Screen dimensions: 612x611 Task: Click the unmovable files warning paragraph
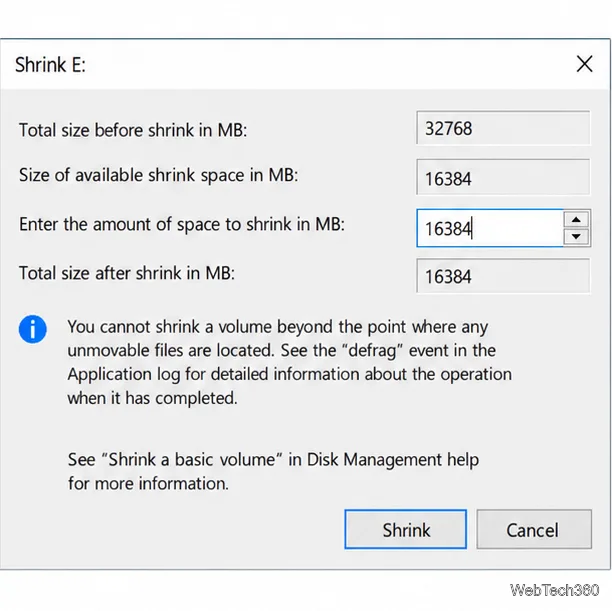(289, 362)
